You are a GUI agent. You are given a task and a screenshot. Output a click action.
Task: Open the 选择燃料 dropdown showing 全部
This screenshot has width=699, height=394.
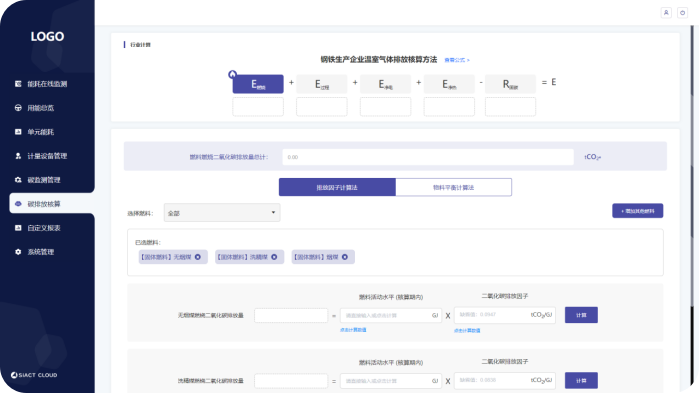click(222, 213)
